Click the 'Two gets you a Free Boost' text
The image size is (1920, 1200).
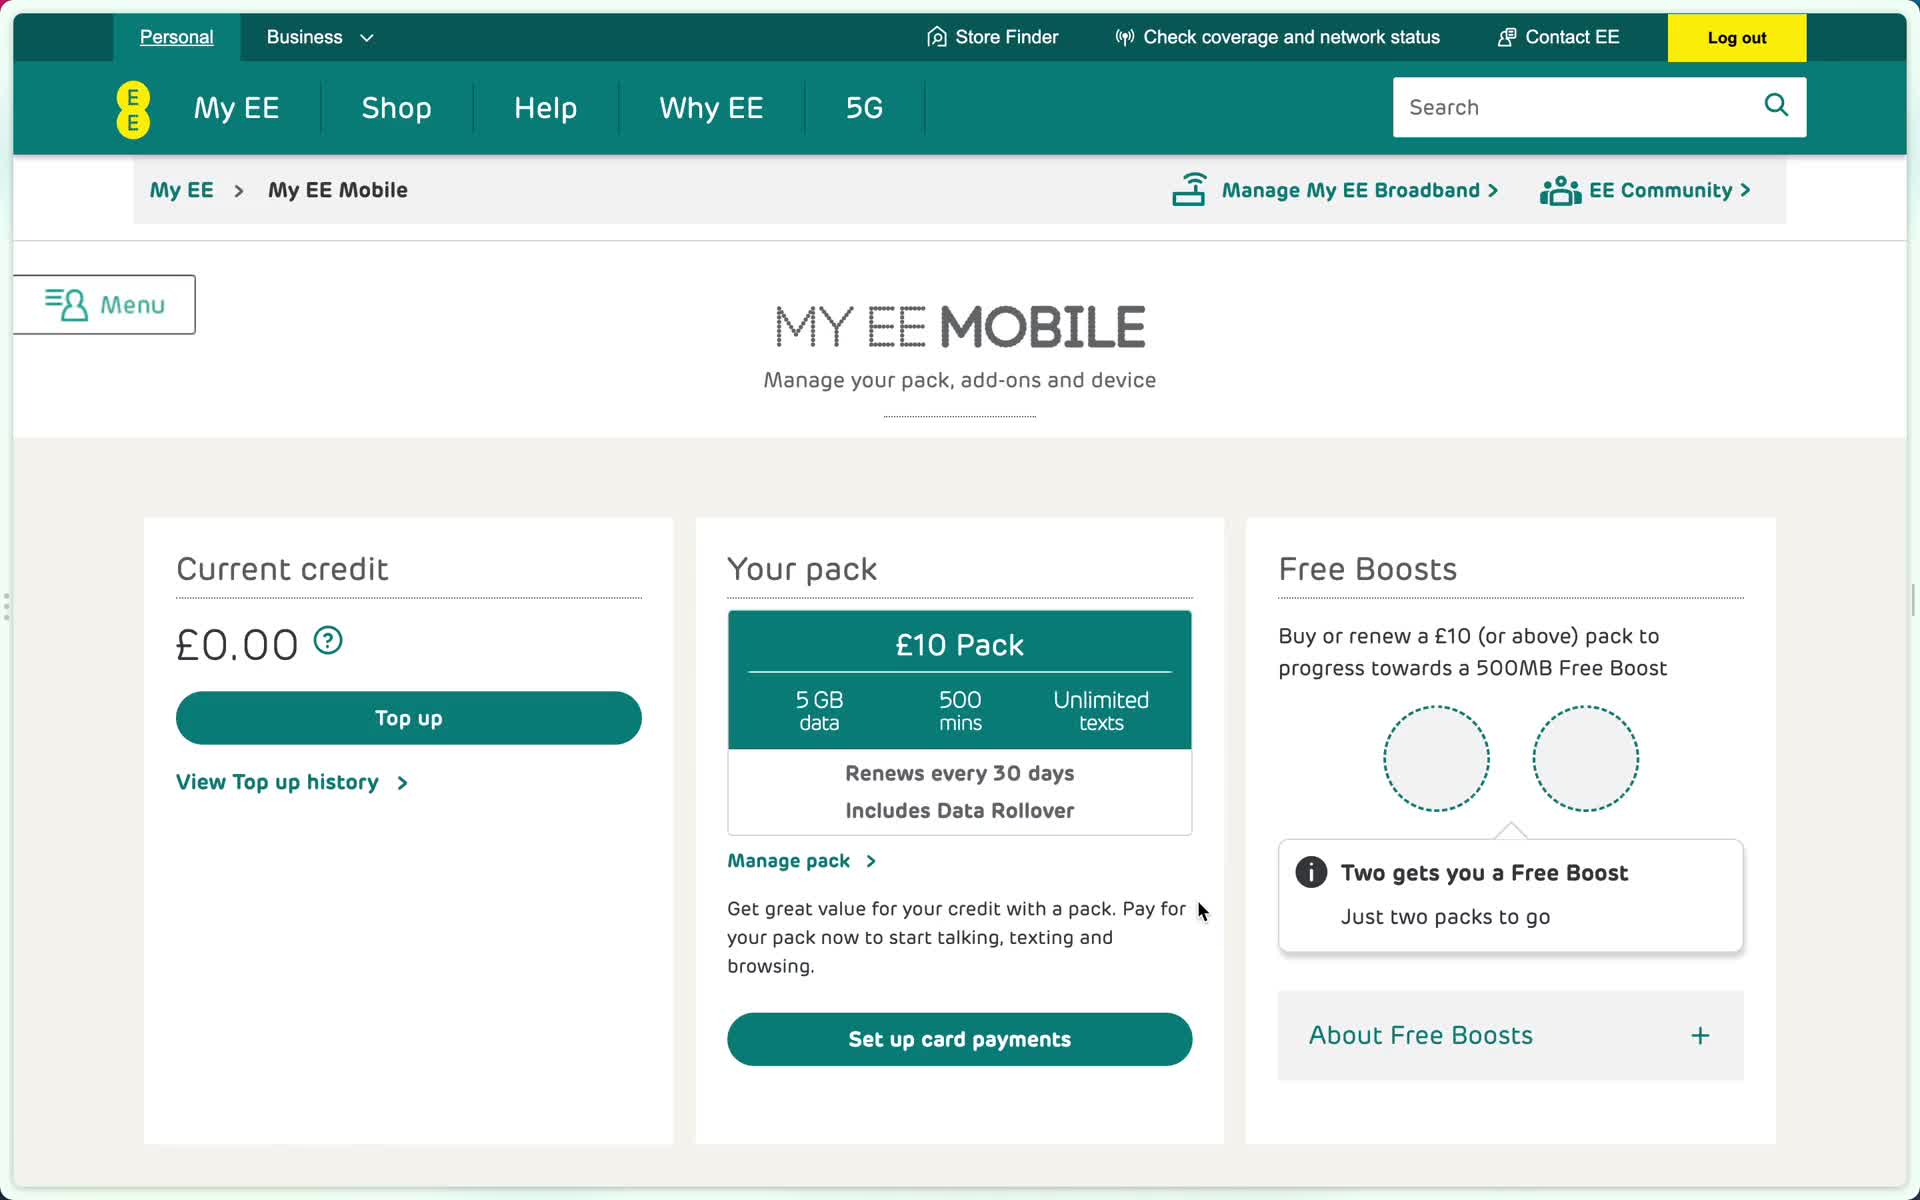pos(1484,873)
